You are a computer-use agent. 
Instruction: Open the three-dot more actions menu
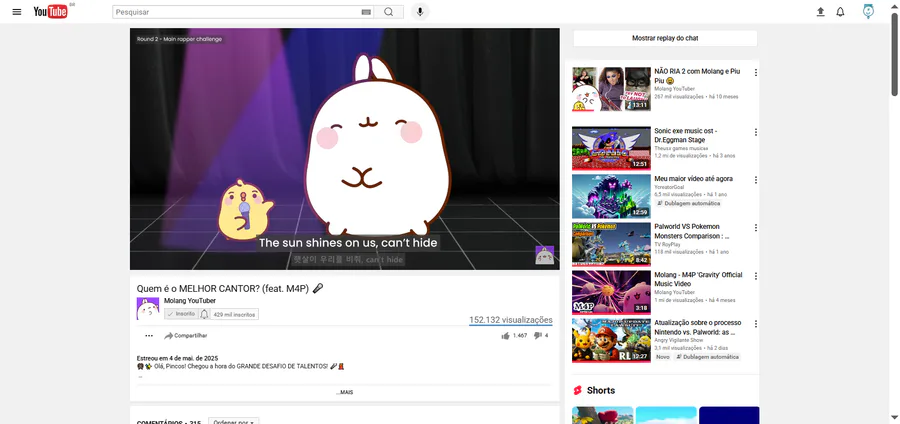pyautogui.click(x=149, y=336)
